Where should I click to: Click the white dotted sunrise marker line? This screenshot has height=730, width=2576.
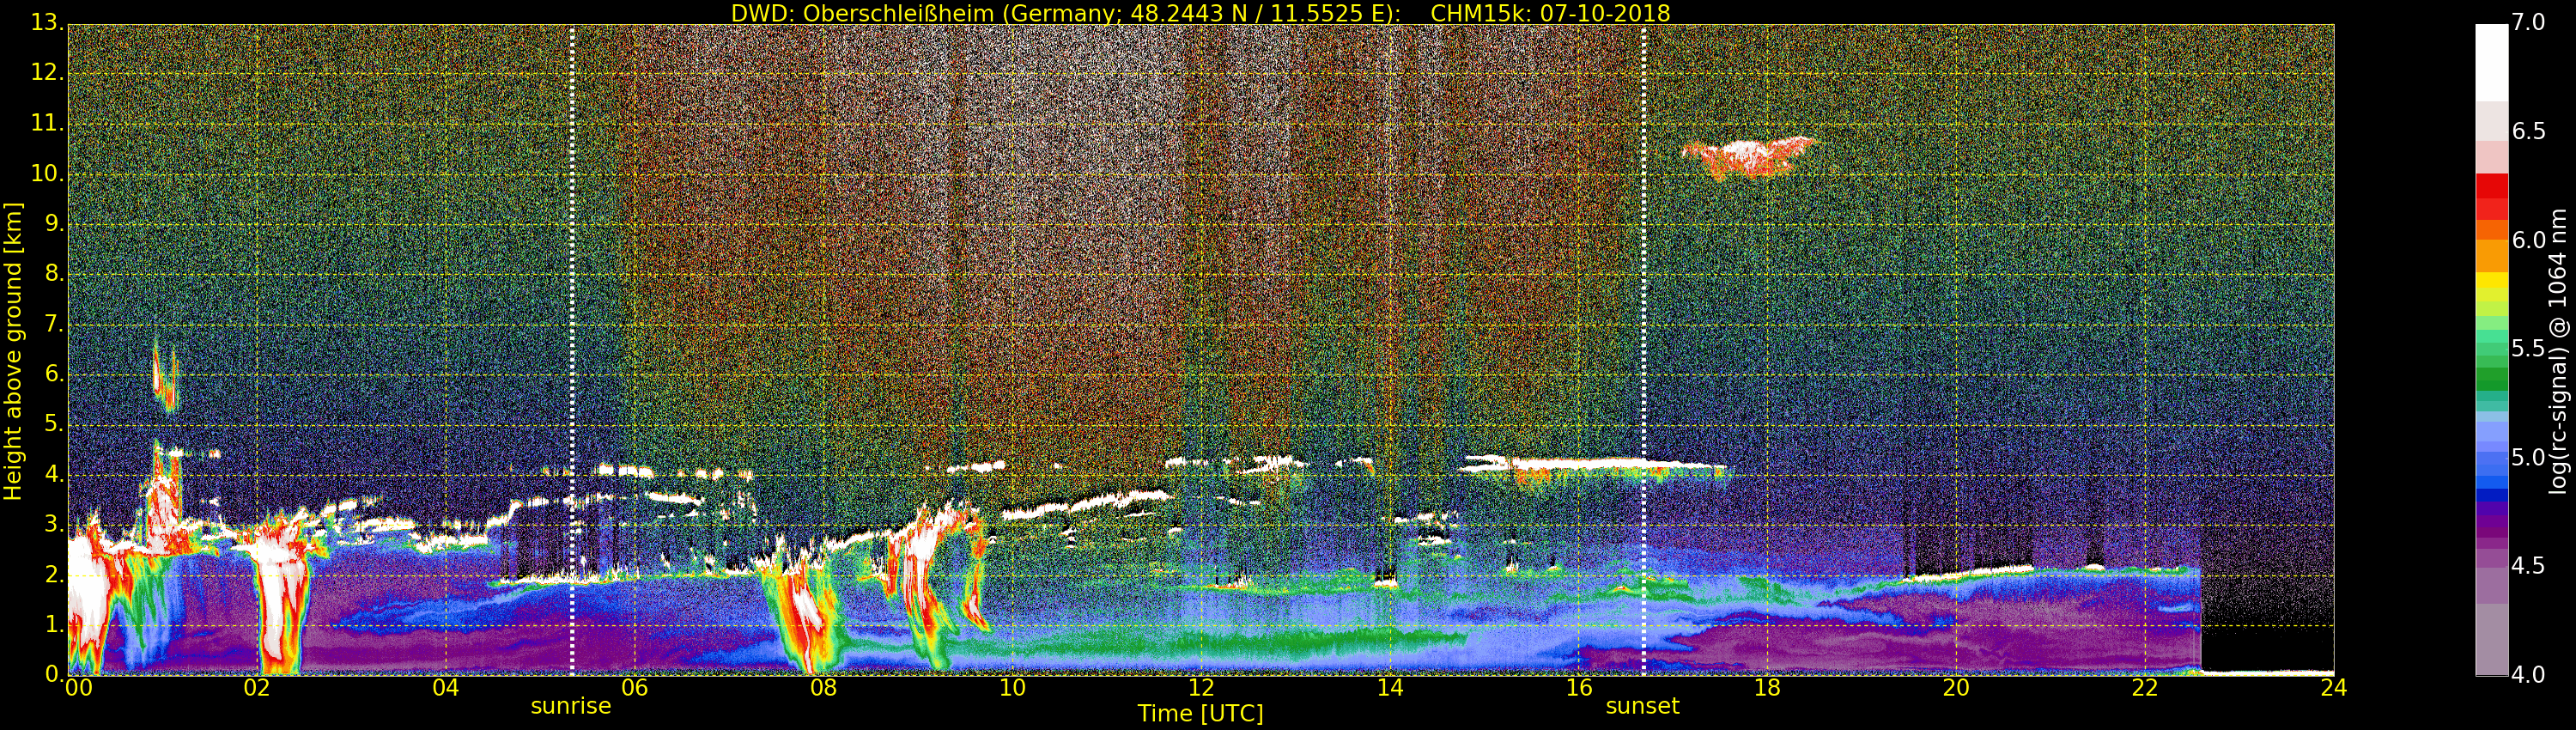(x=572, y=350)
